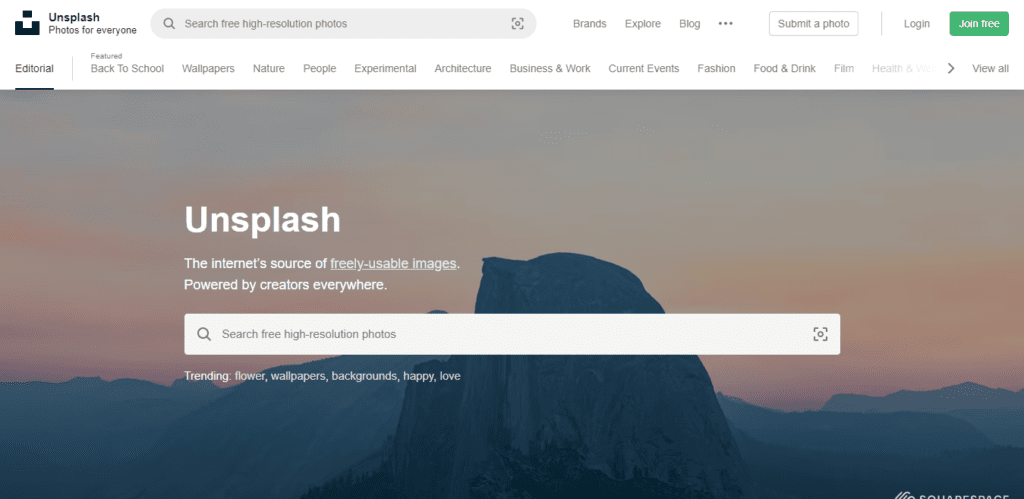Open the Film category

tap(844, 69)
